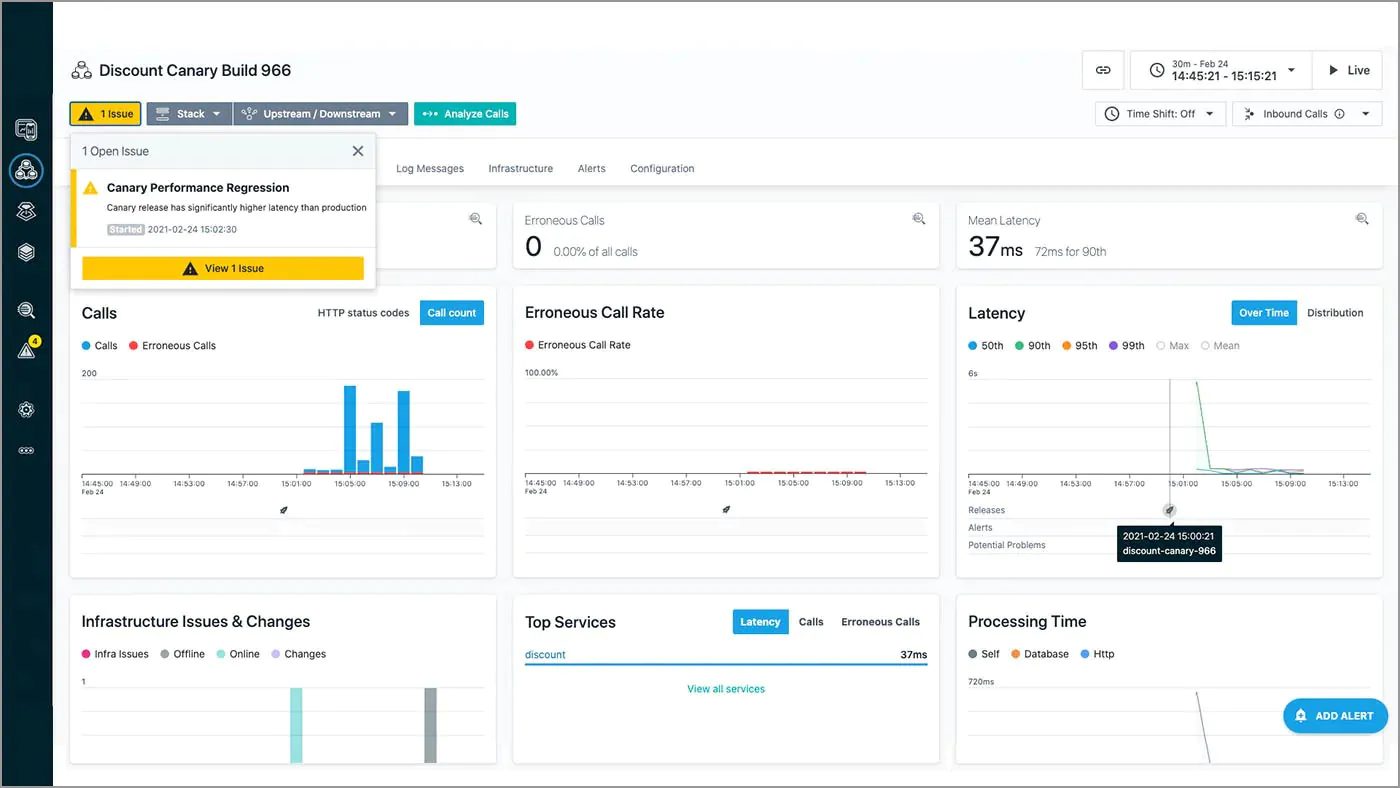Select Call count view in Calls
Screen dimensions: 1400x788
pos(452,313)
